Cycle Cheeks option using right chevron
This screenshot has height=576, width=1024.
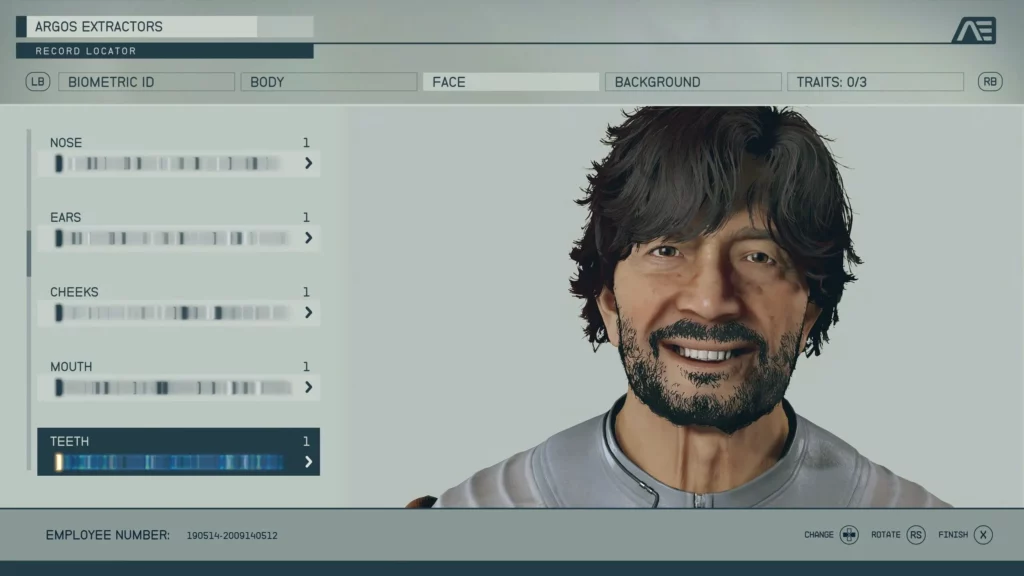(x=308, y=313)
